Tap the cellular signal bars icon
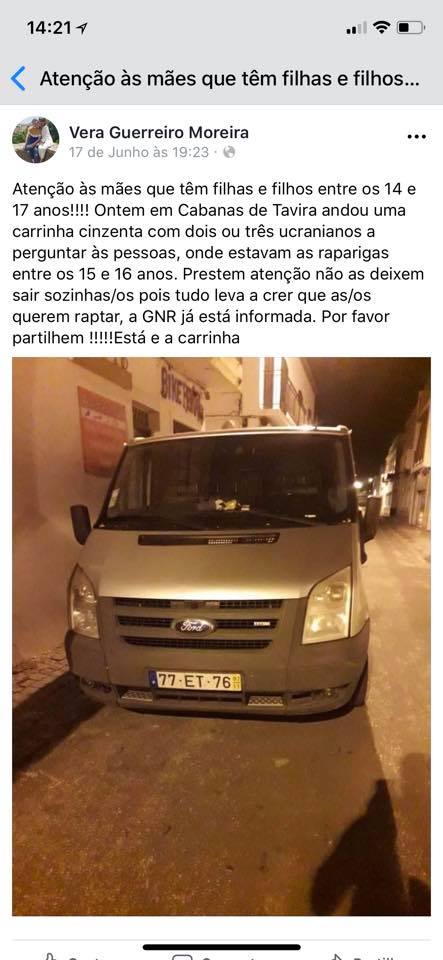Image resolution: width=443 pixels, height=960 pixels. point(357,28)
